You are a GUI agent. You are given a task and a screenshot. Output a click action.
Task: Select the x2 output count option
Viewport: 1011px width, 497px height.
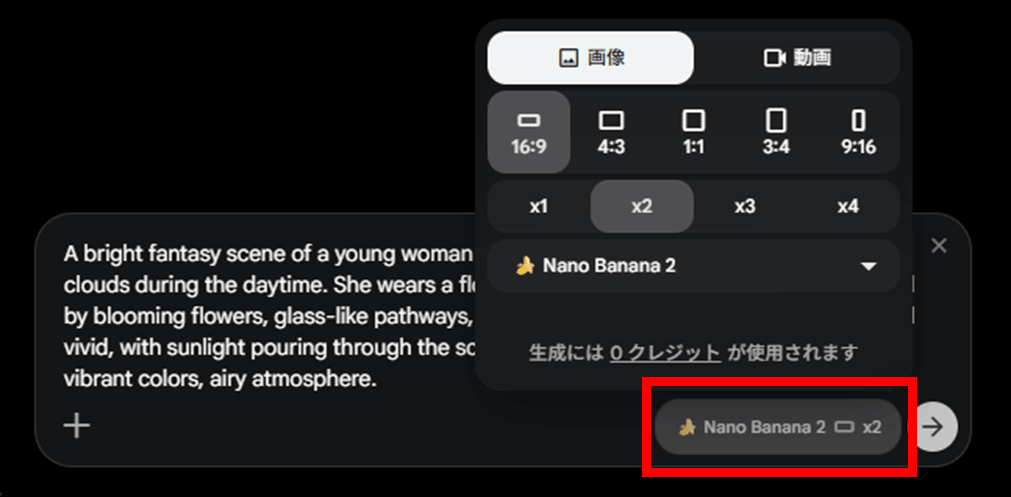click(x=642, y=206)
